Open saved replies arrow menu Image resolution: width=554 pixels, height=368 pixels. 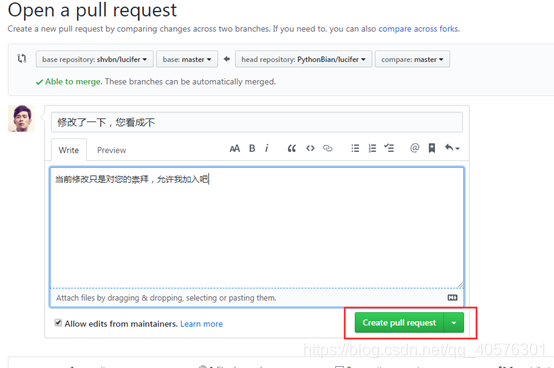pos(452,148)
